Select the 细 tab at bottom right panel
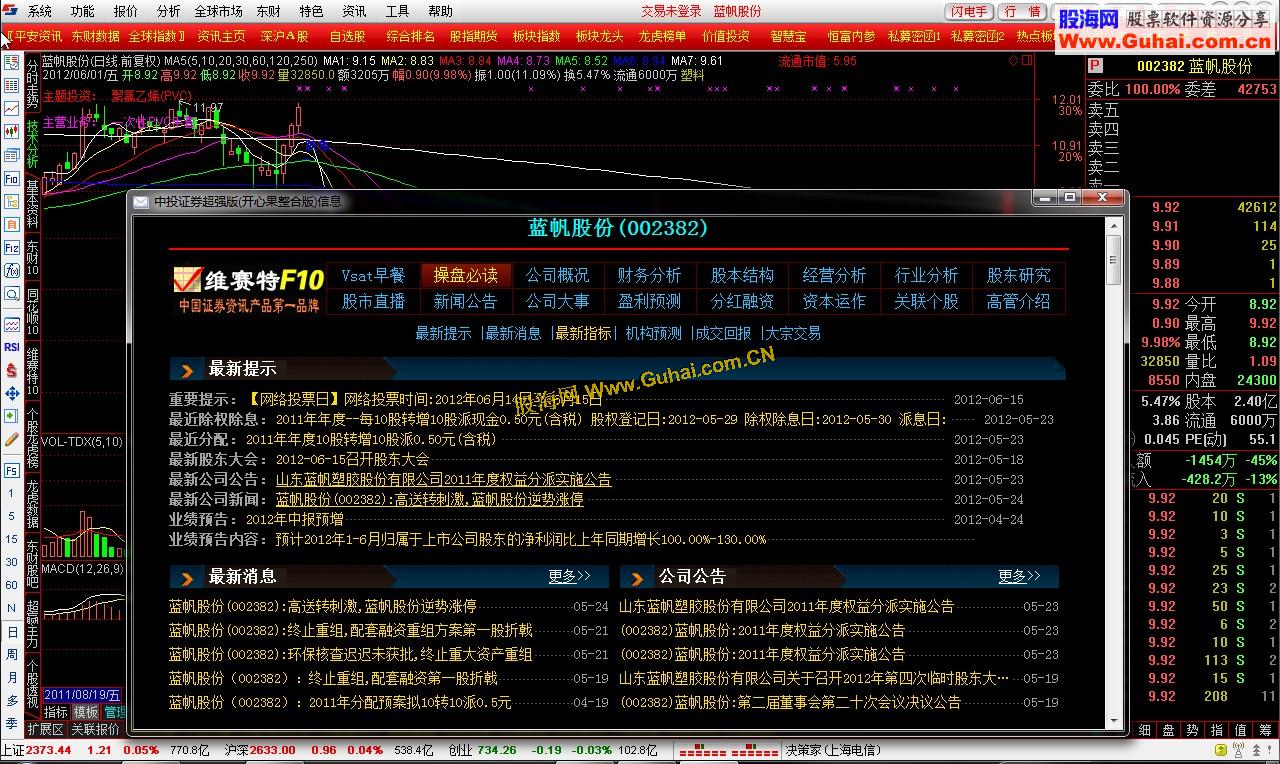1280x764 pixels. point(1144,730)
